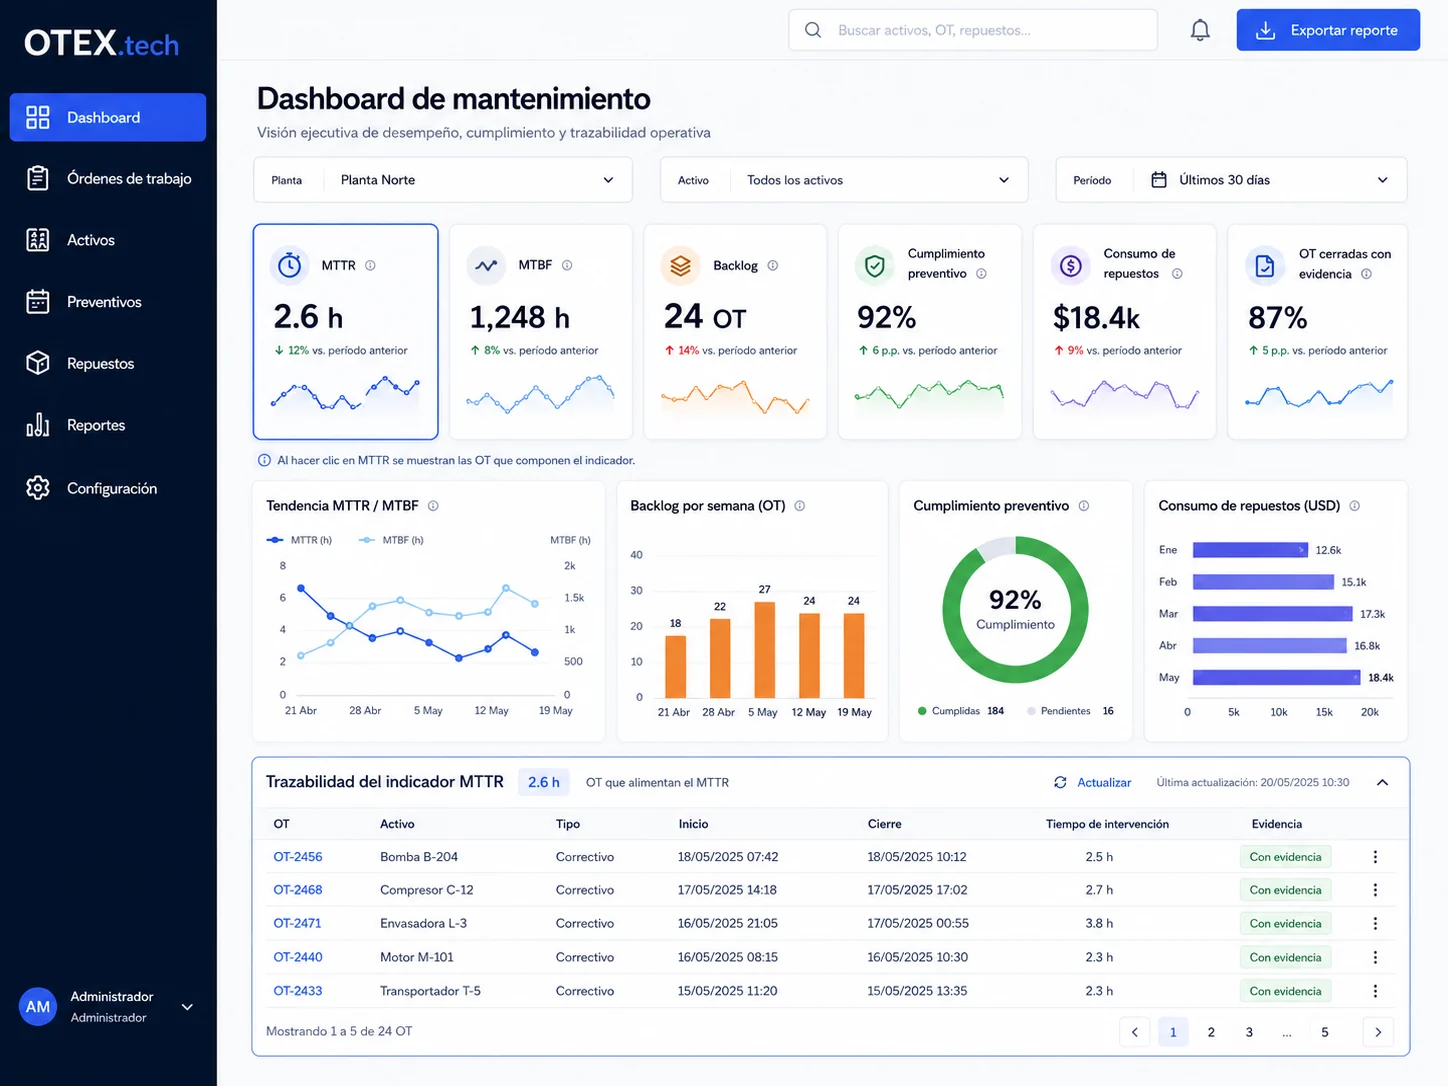Click the Consumo de repuestos dollar icon

click(1070, 265)
